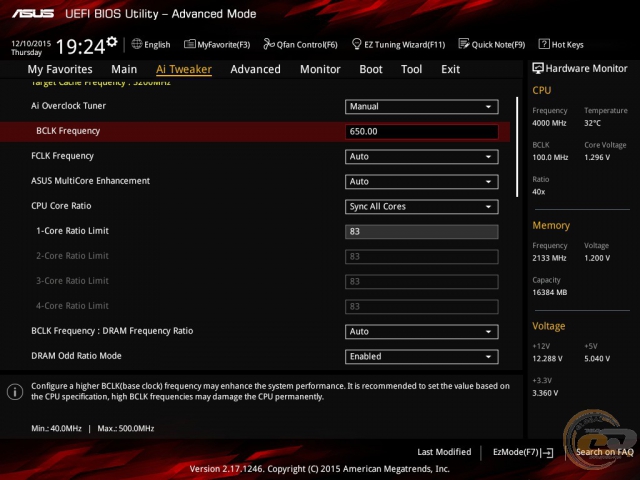Open the Boot tab
The width and height of the screenshot is (640, 480).
point(371,69)
